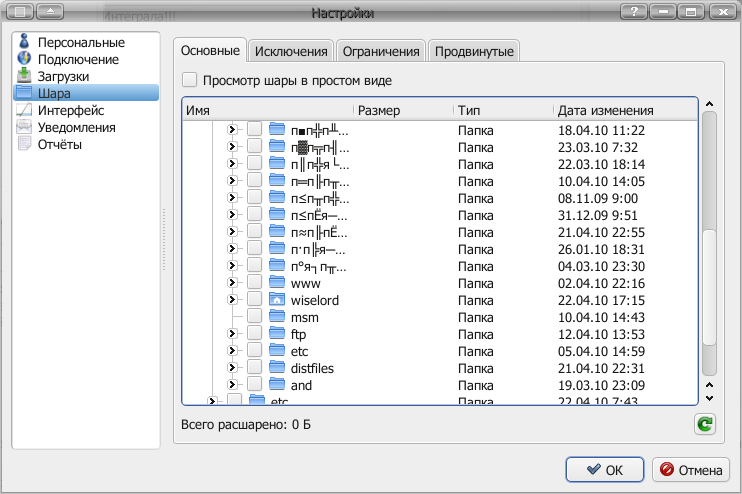742x494 pixels.
Task: Confirm settings with OK button
Action: 604,470
